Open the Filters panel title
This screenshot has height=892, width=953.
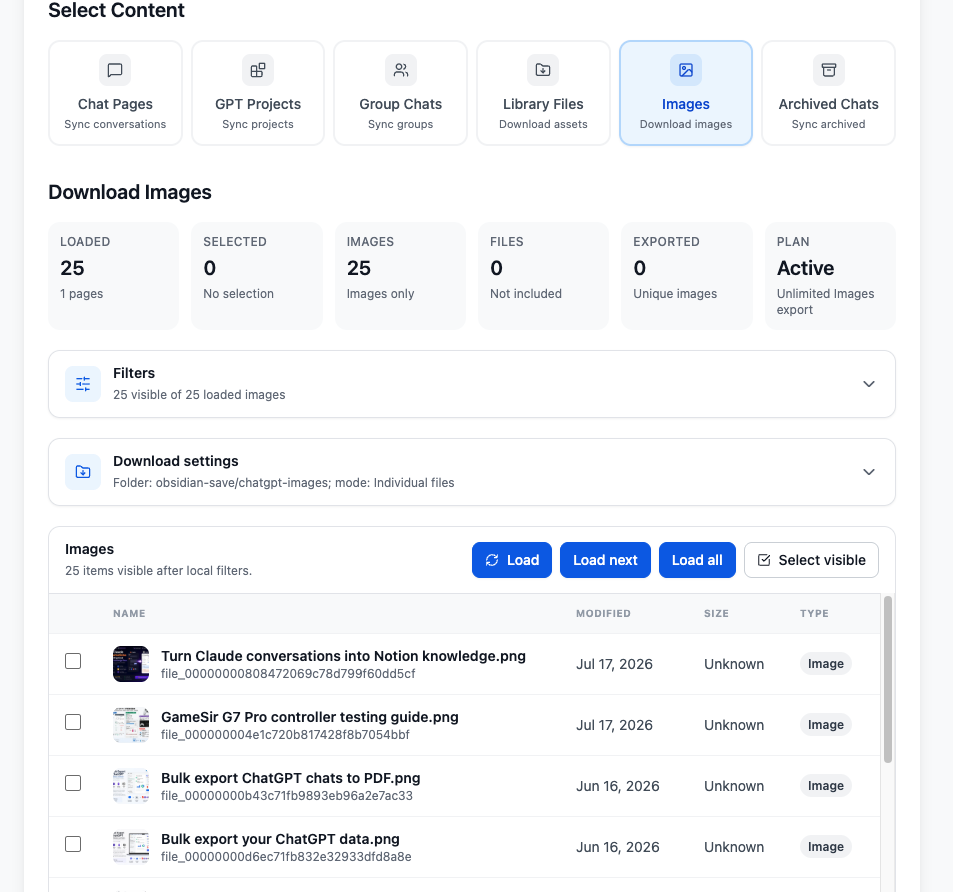coord(134,373)
